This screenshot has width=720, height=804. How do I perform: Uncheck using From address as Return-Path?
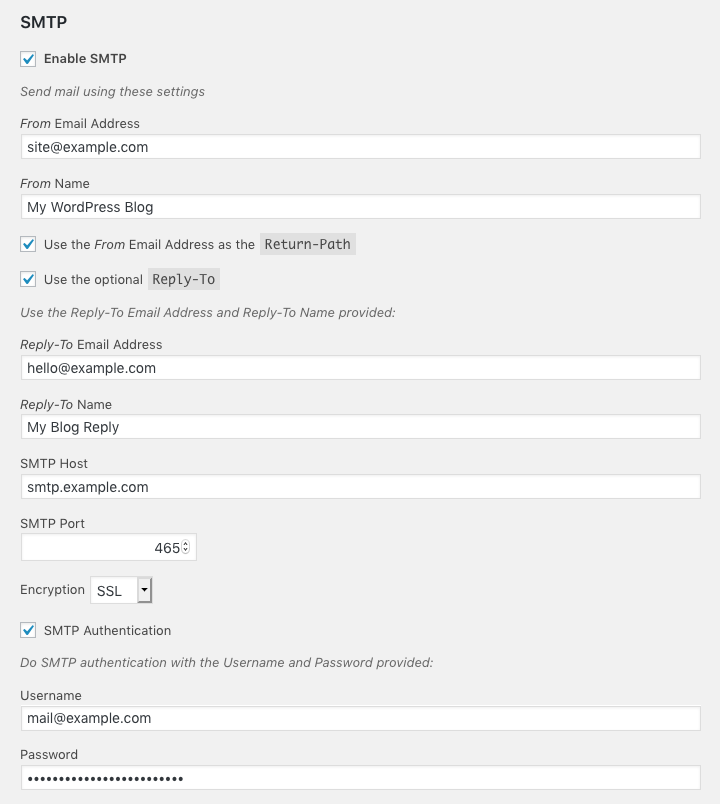pyautogui.click(x=29, y=243)
